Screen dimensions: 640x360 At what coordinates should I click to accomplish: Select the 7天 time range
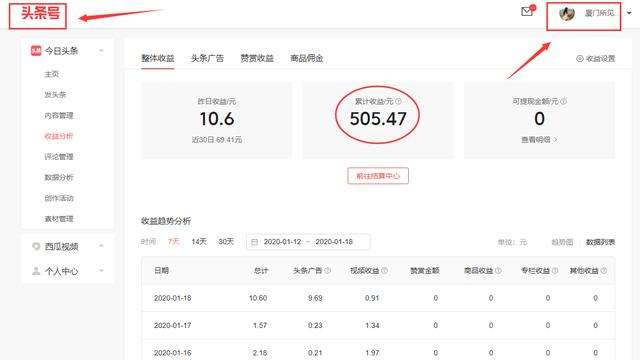click(x=173, y=242)
